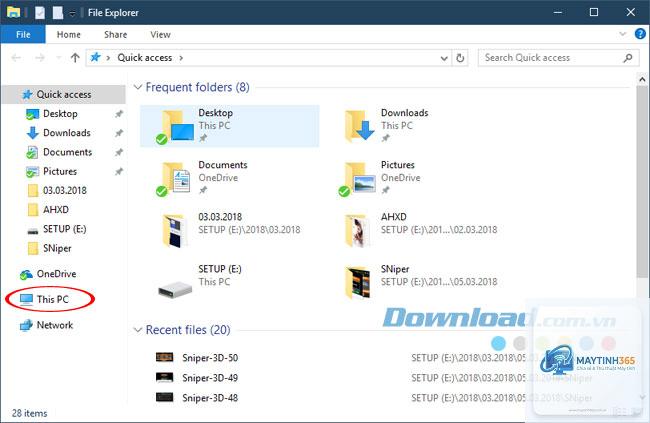This screenshot has width=650, height=423.
Task: Expand the ribbon with the chevron
Action: pos(622,34)
